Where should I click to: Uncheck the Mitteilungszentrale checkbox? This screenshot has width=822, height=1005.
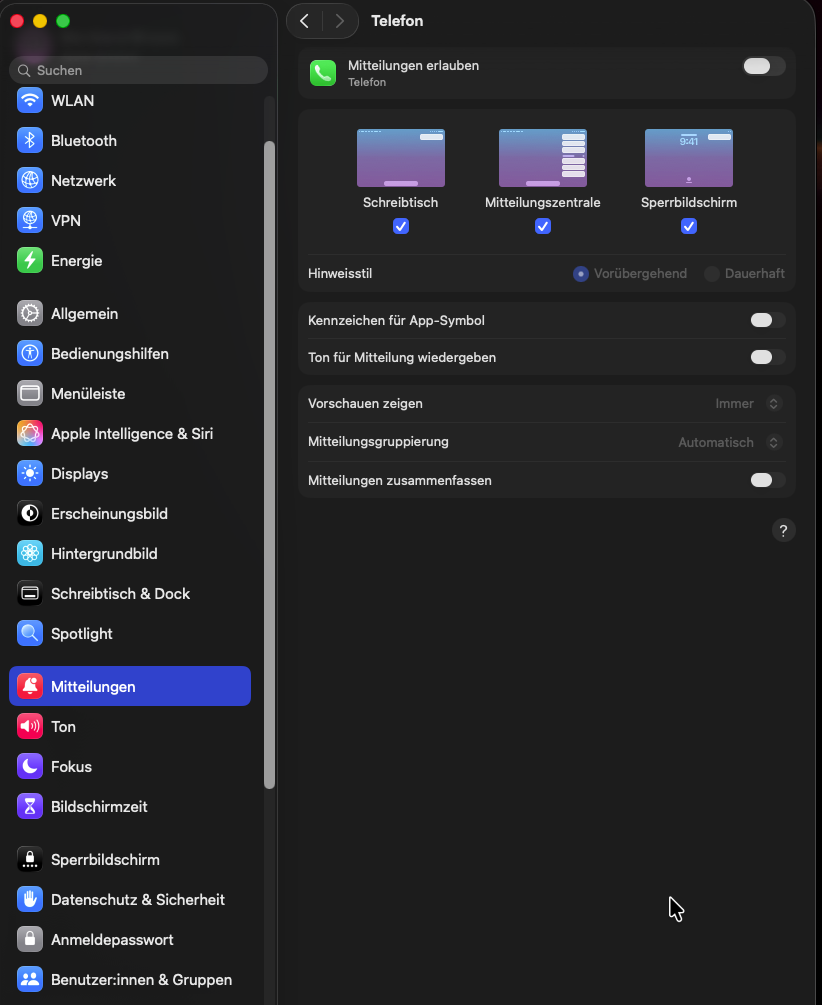tap(542, 226)
